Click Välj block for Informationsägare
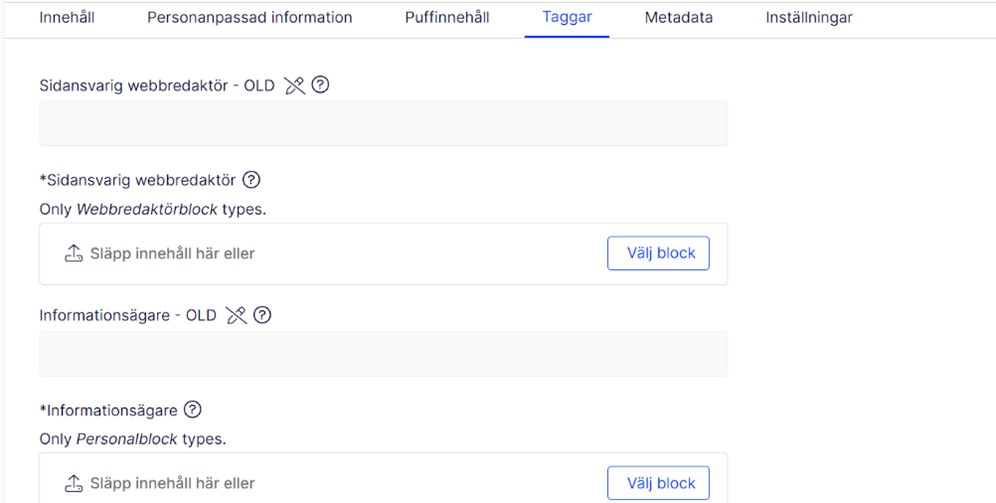The height and width of the screenshot is (503, 996). 658,483
